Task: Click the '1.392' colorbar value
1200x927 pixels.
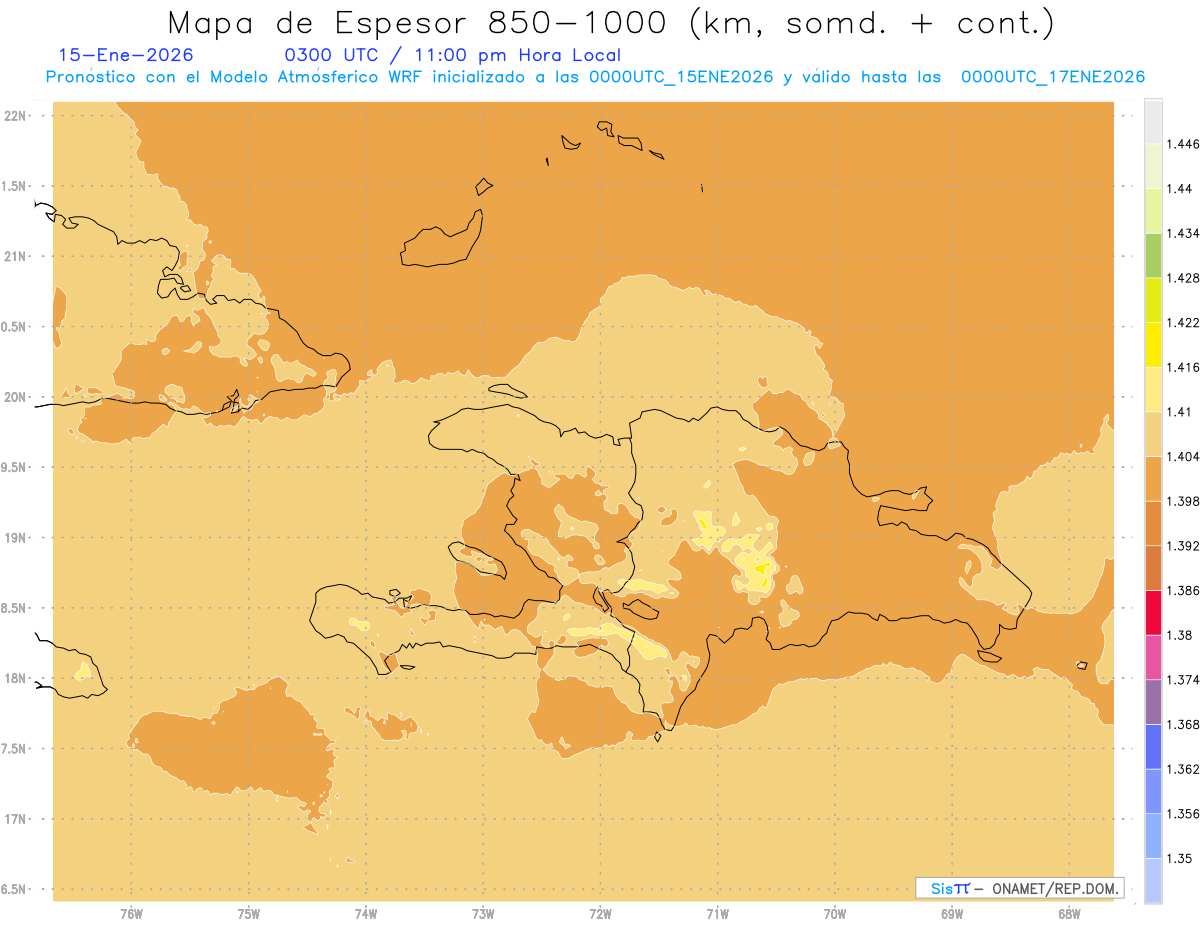Action: [1184, 546]
